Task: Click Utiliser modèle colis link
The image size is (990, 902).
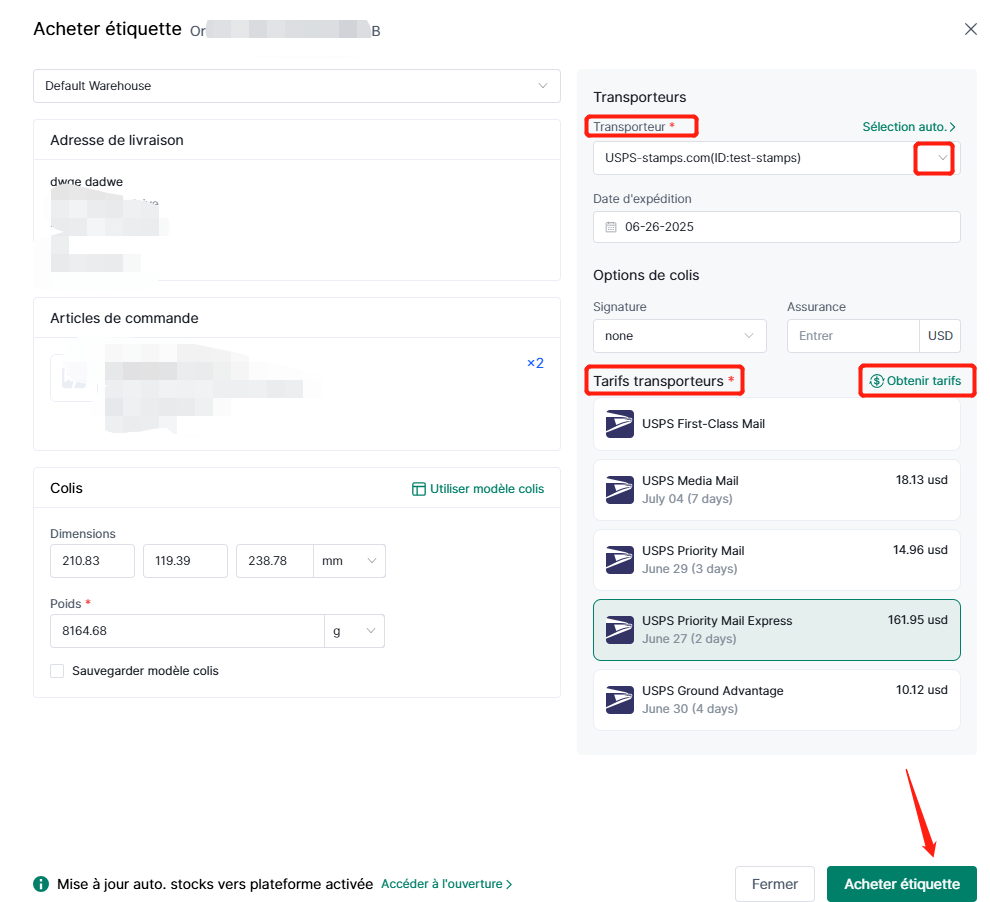Action: click(x=478, y=489)
